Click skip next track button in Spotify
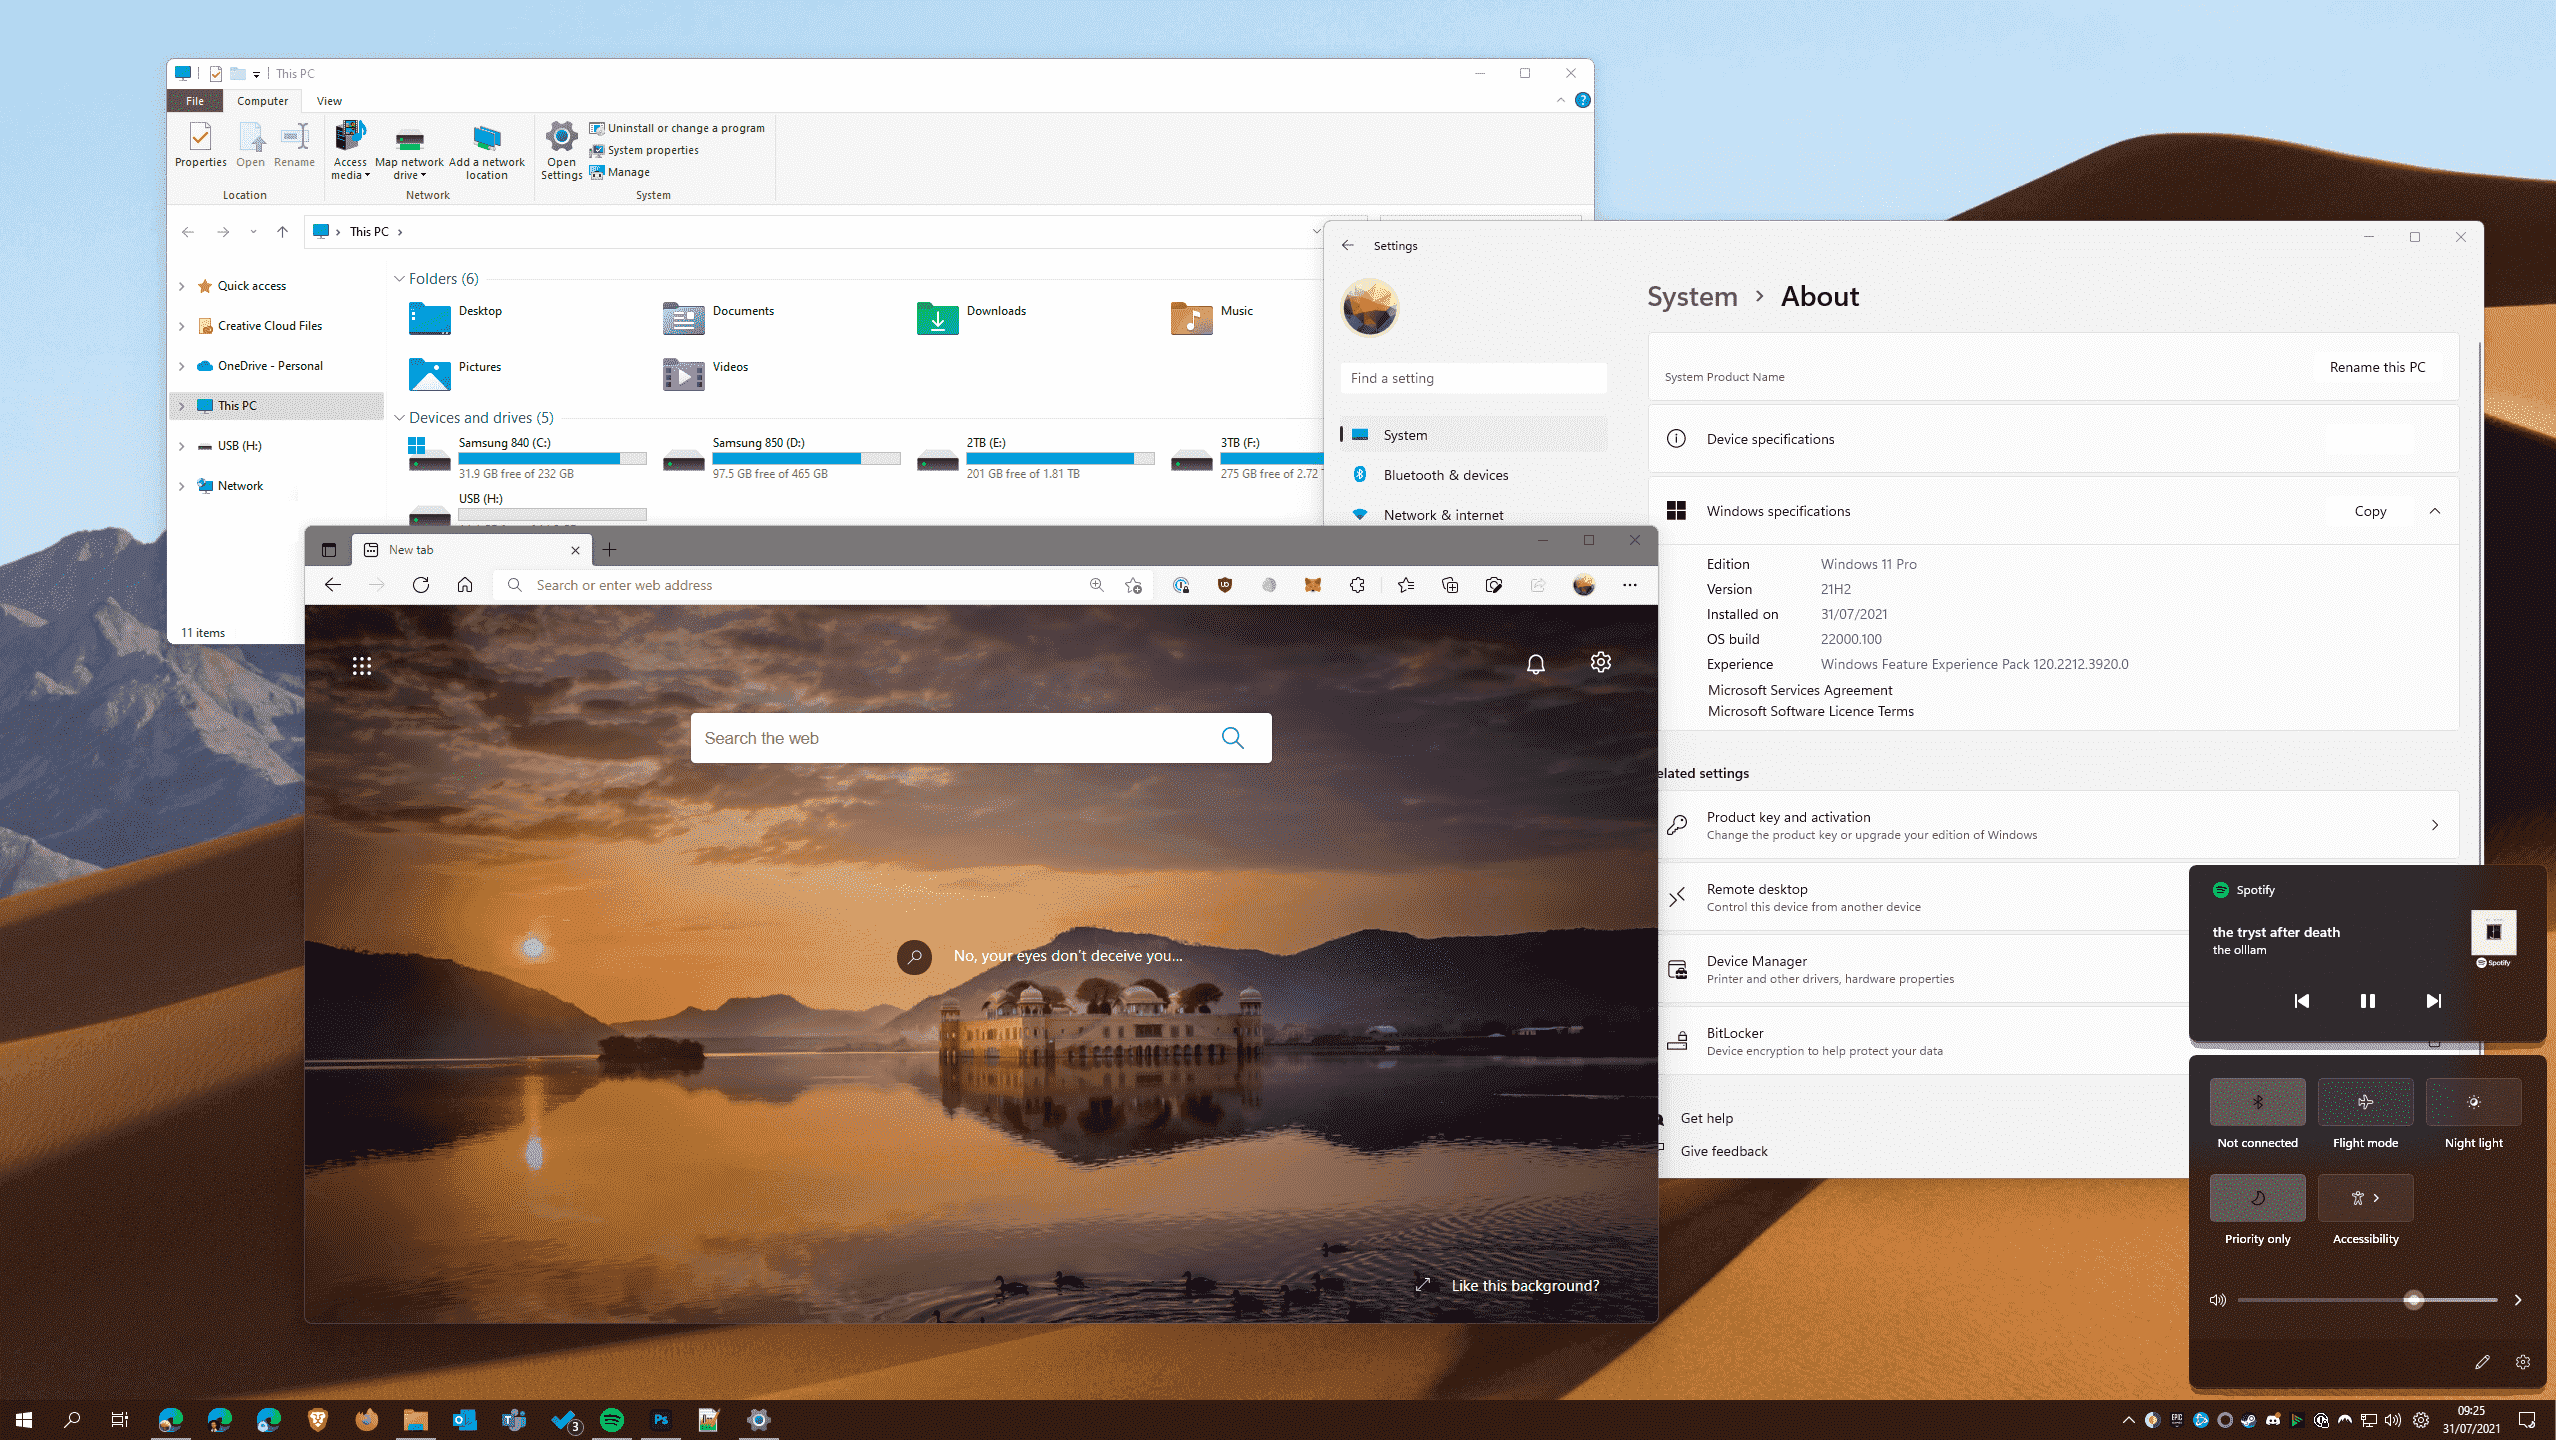The width and height of the screenshot is (2556, 1440). (2433, 999)
